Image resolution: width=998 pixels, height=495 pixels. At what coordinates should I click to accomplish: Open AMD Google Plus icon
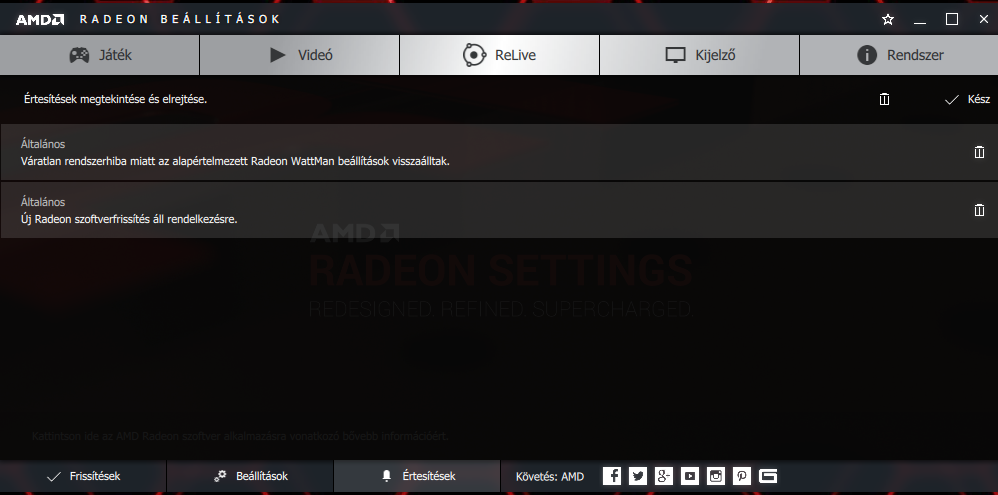664,476
